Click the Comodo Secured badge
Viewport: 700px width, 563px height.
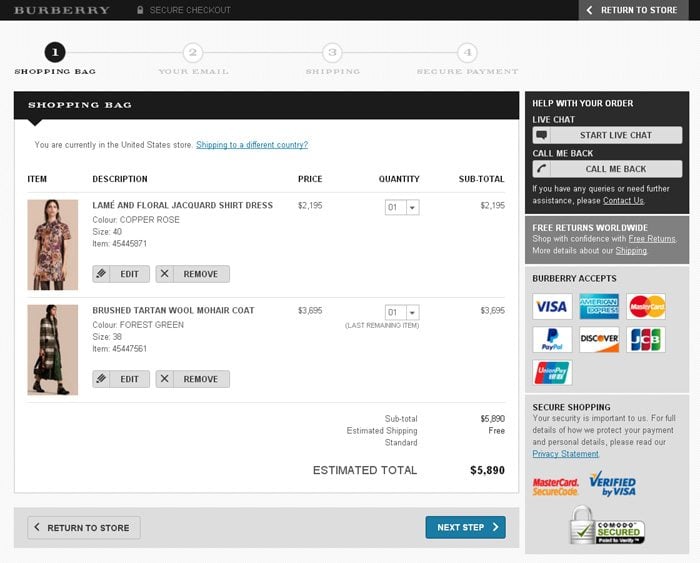[607, 525]
